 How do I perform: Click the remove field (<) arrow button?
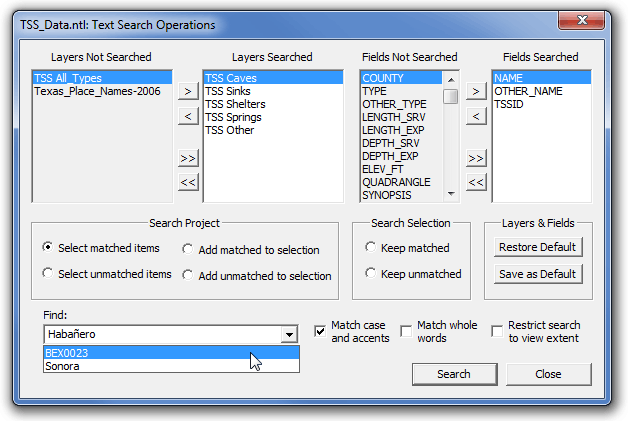coord(476,117)
